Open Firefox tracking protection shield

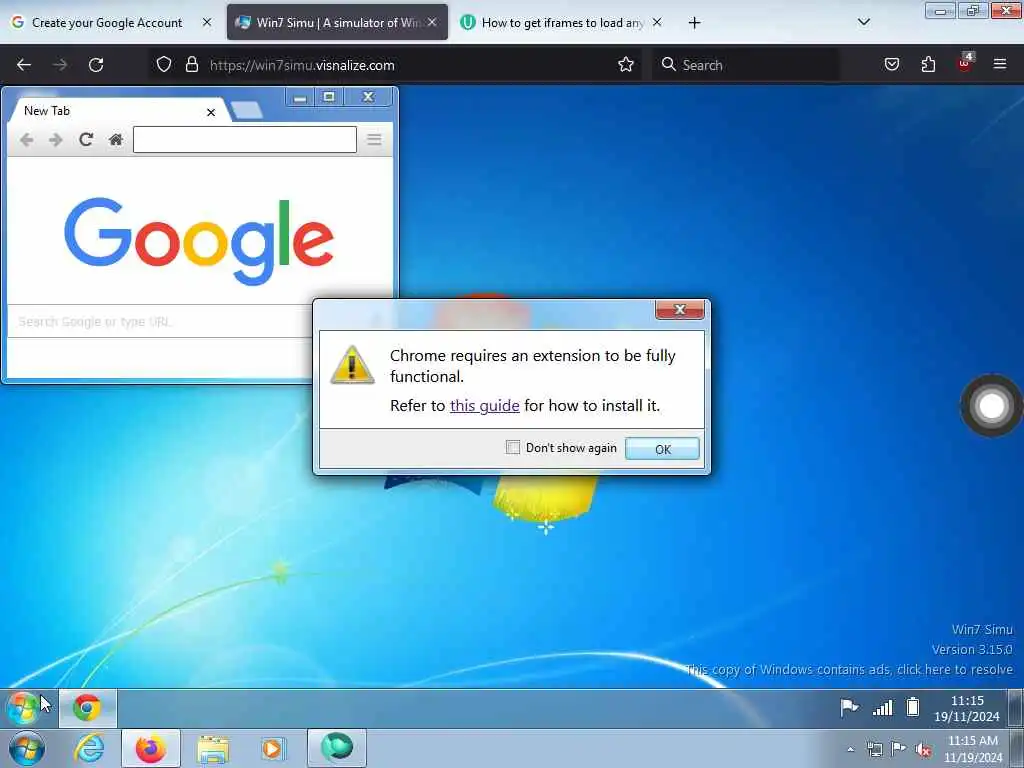[164, 65]
